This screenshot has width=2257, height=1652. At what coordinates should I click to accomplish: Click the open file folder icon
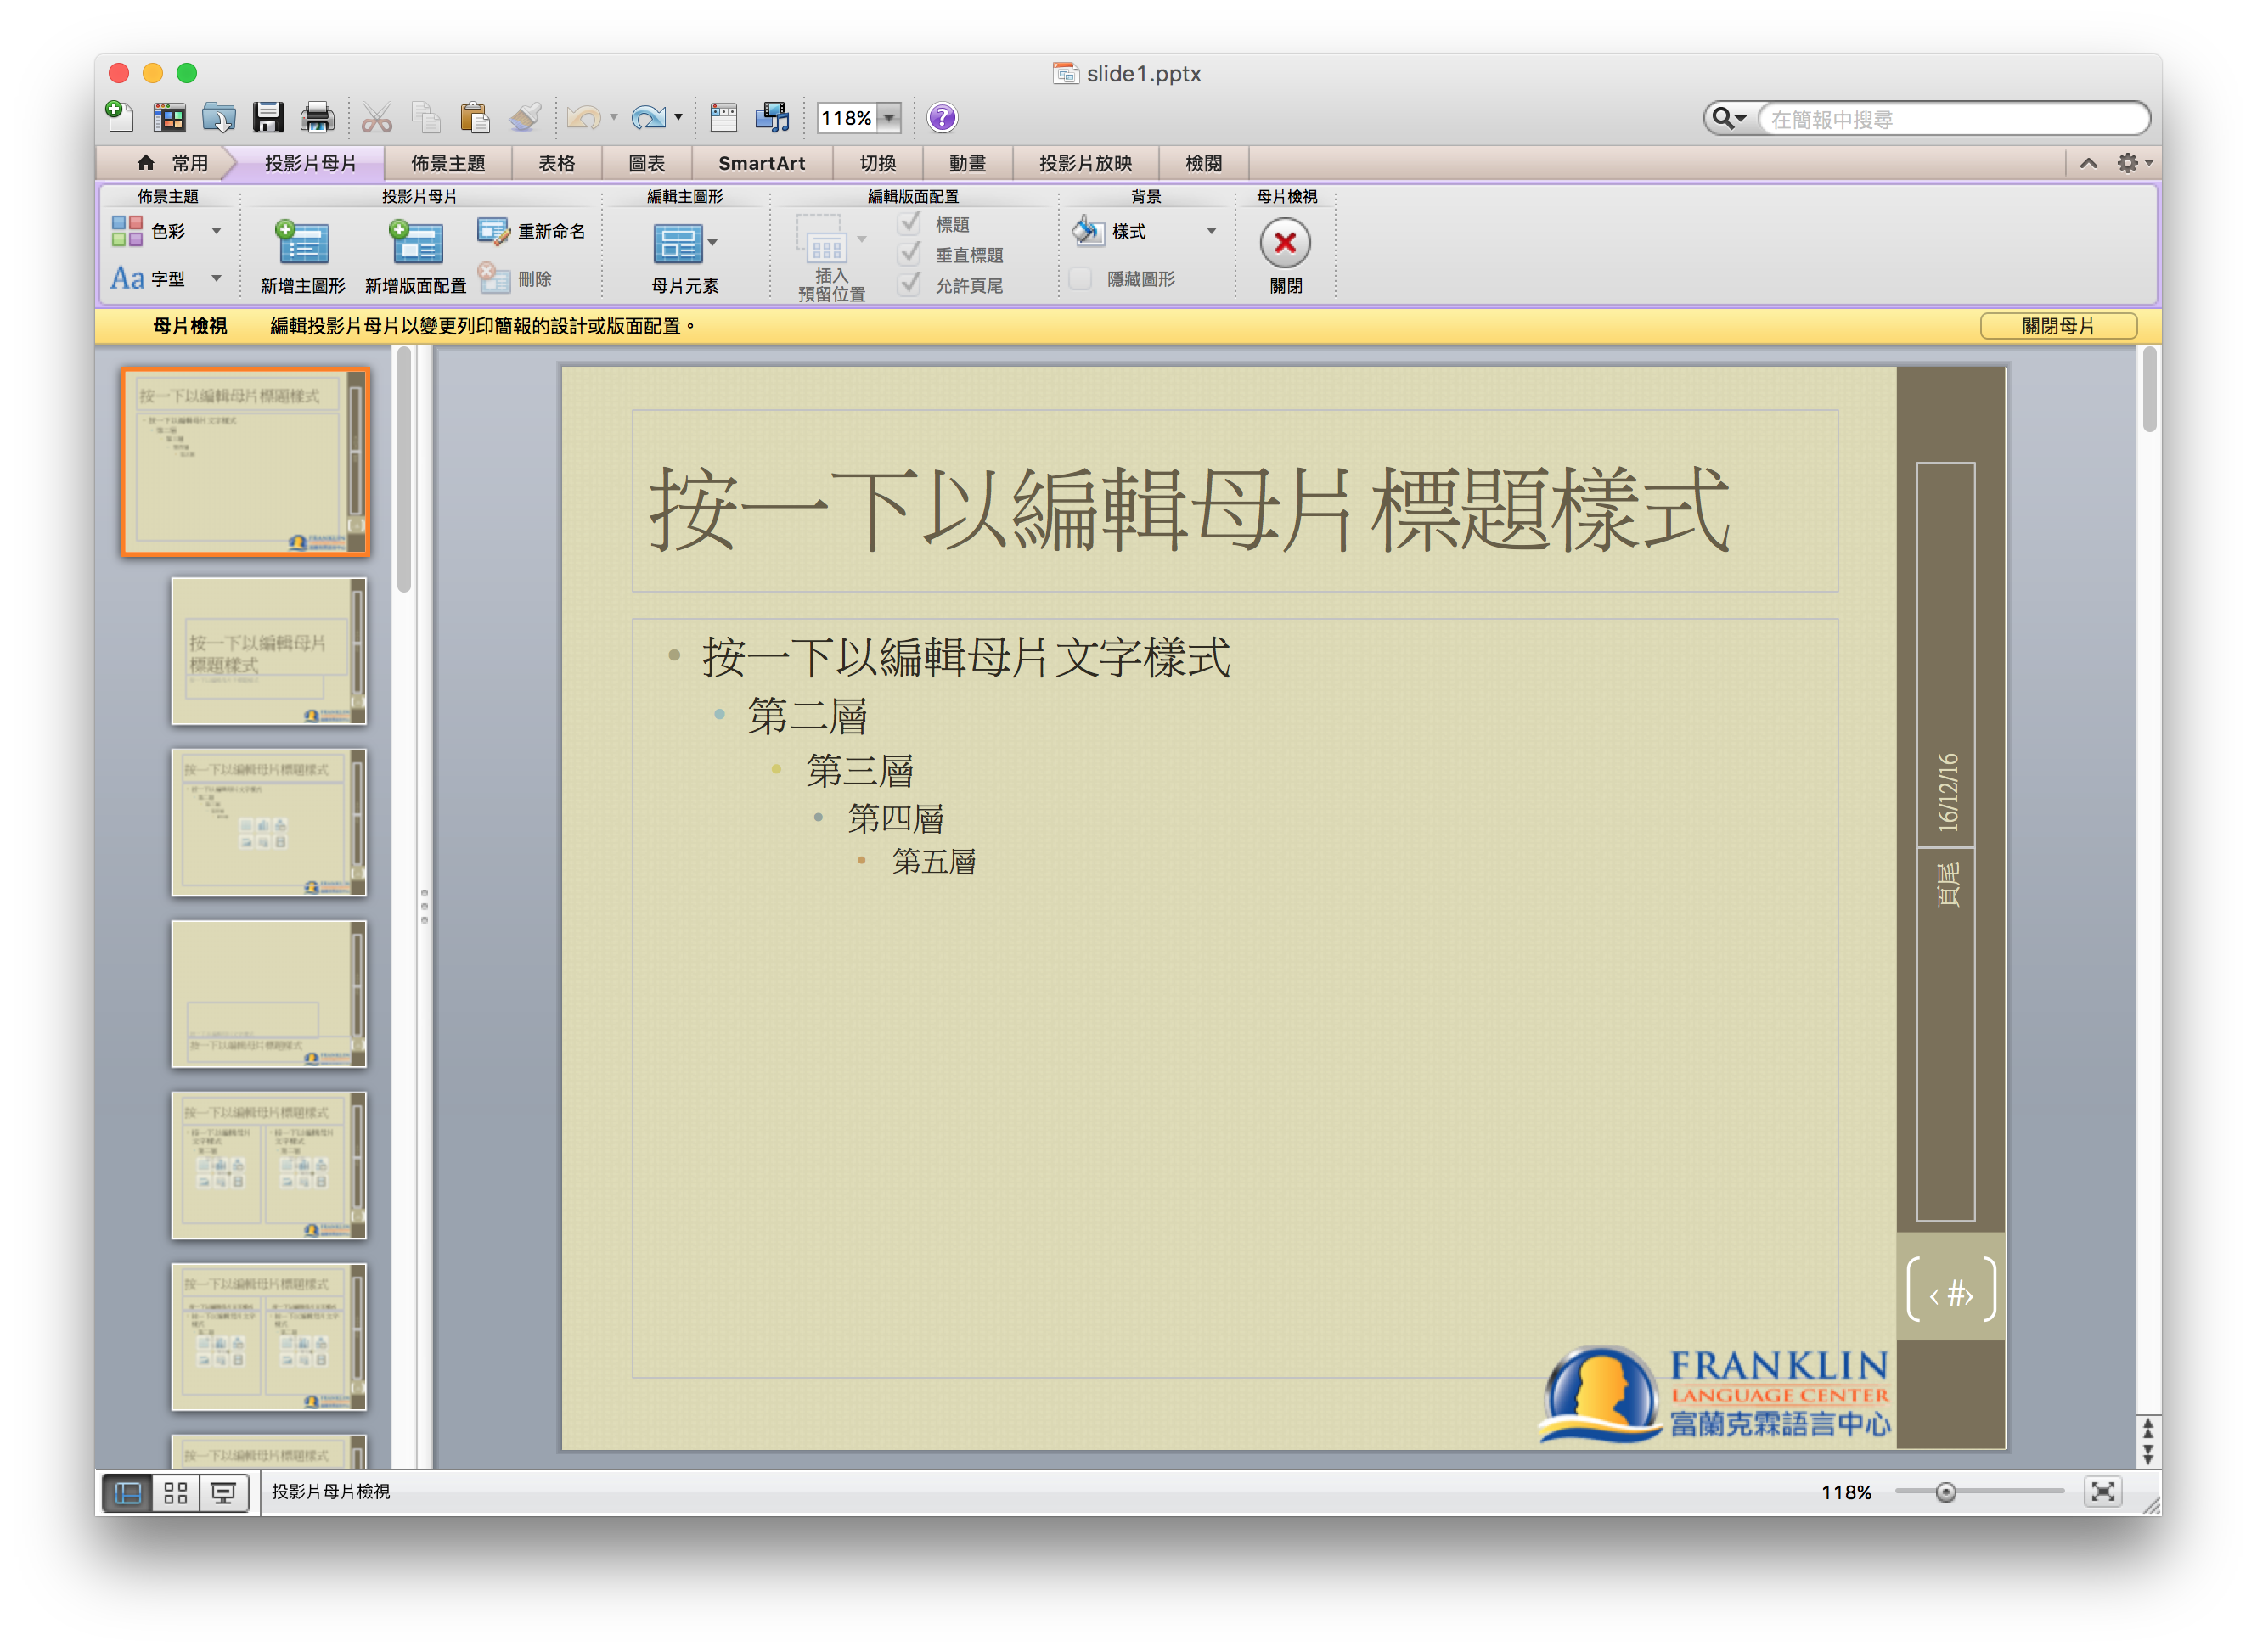[x=218, y=118]
